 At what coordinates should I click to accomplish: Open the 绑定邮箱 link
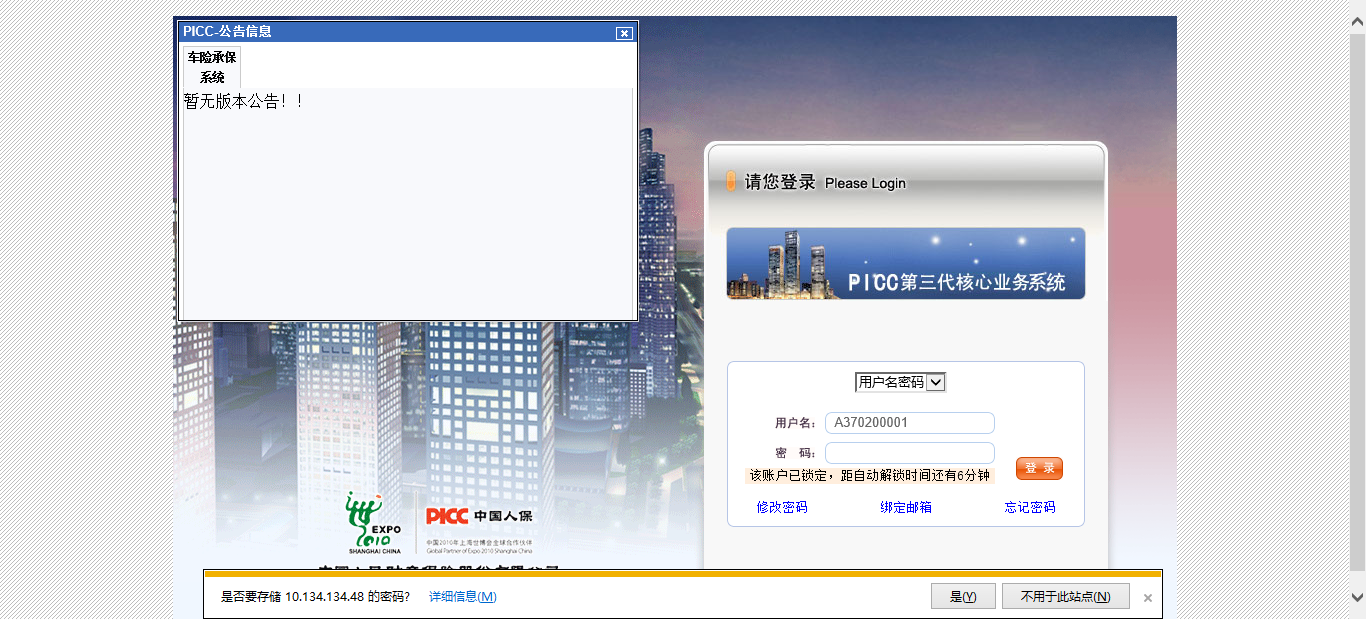pyautogui.click(x=906, y=507)
